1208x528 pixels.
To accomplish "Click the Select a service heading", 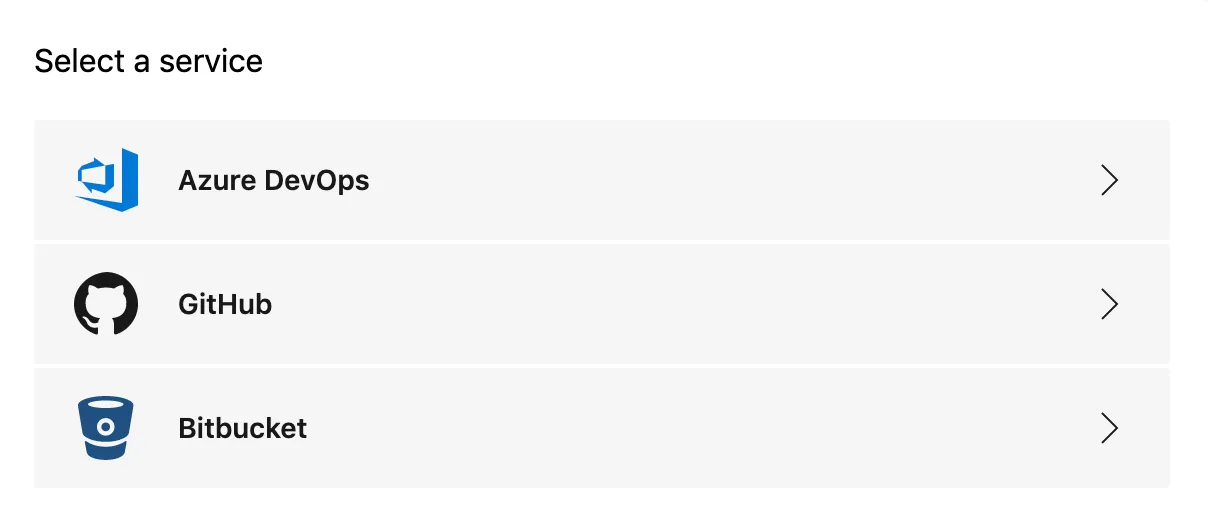I will [148, 62].
